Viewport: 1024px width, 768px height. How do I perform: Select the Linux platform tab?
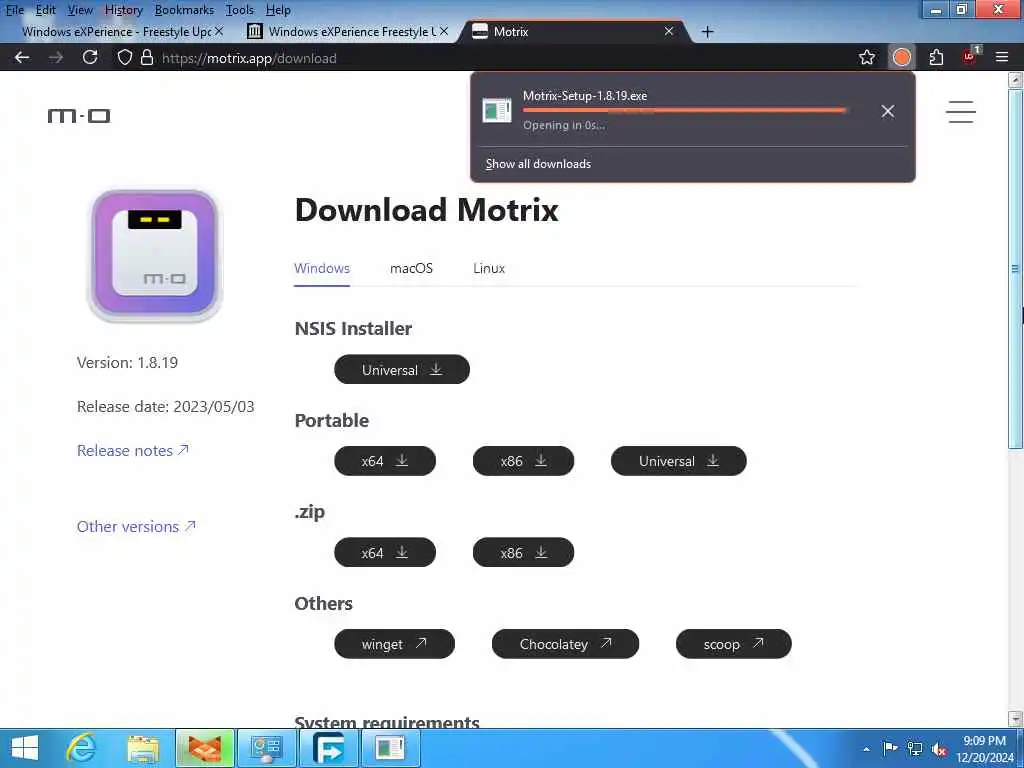coord(489,268)
